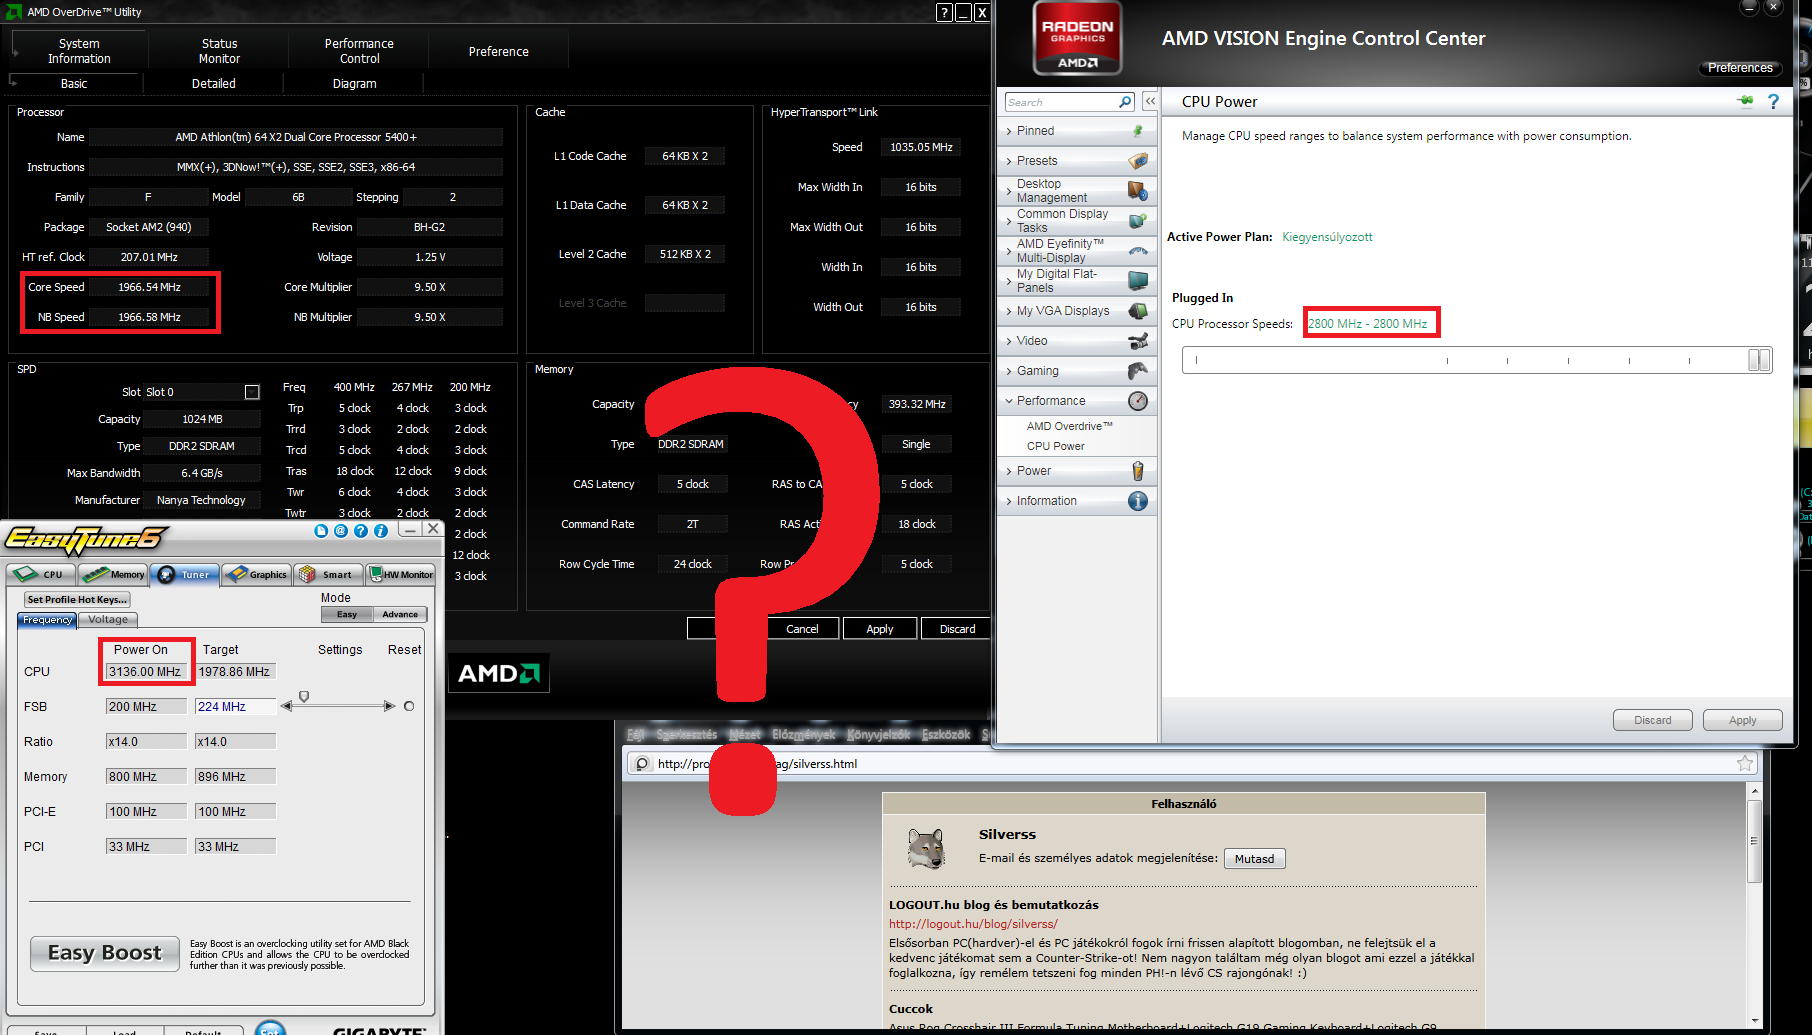Click the Power battery icon in sidebar
This screenshot has width=1812, height=1035.
[1138, 471]
